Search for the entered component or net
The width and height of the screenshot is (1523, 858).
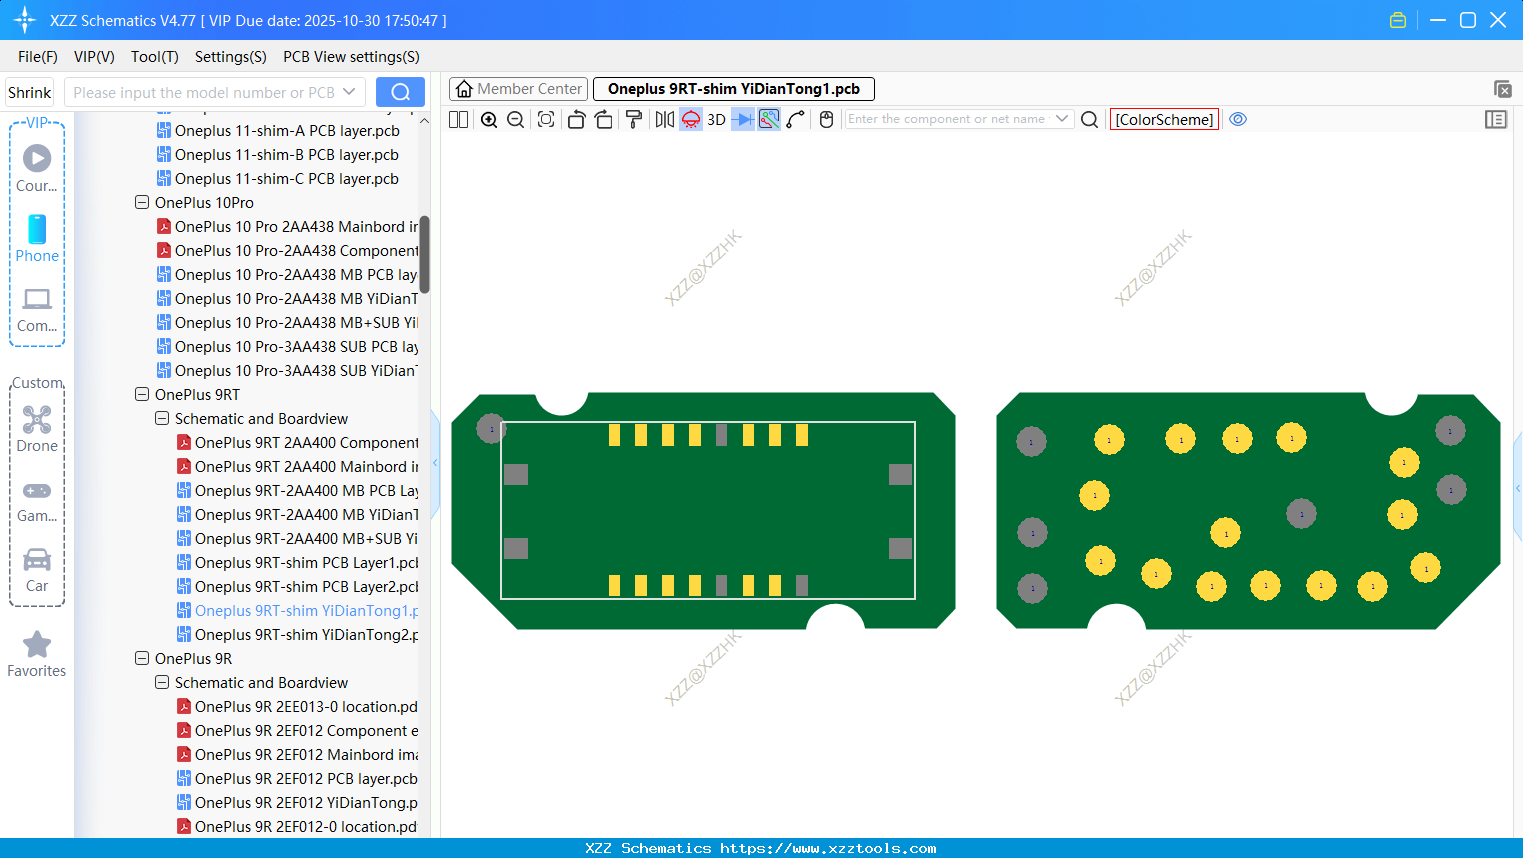(1090, 119)
